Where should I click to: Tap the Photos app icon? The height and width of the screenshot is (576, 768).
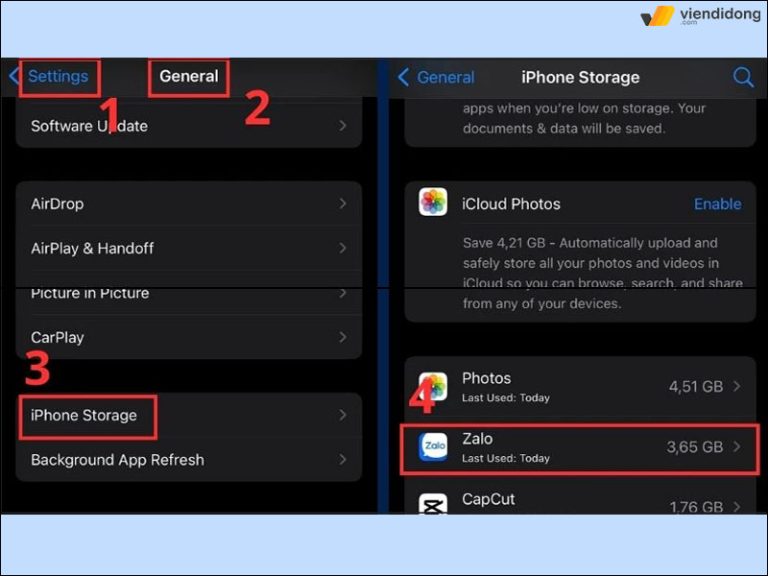pos(433,385)
